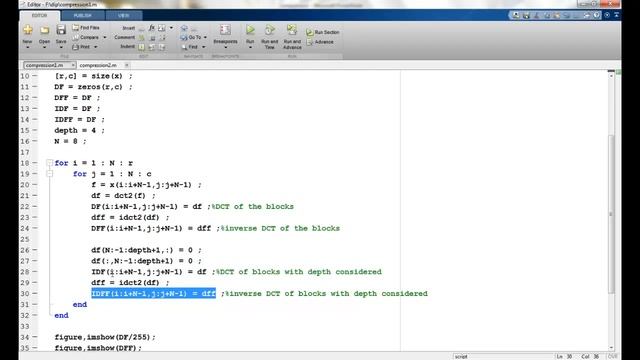Save the script with the Save icon
Screen dimensions: 640x360
61,30
